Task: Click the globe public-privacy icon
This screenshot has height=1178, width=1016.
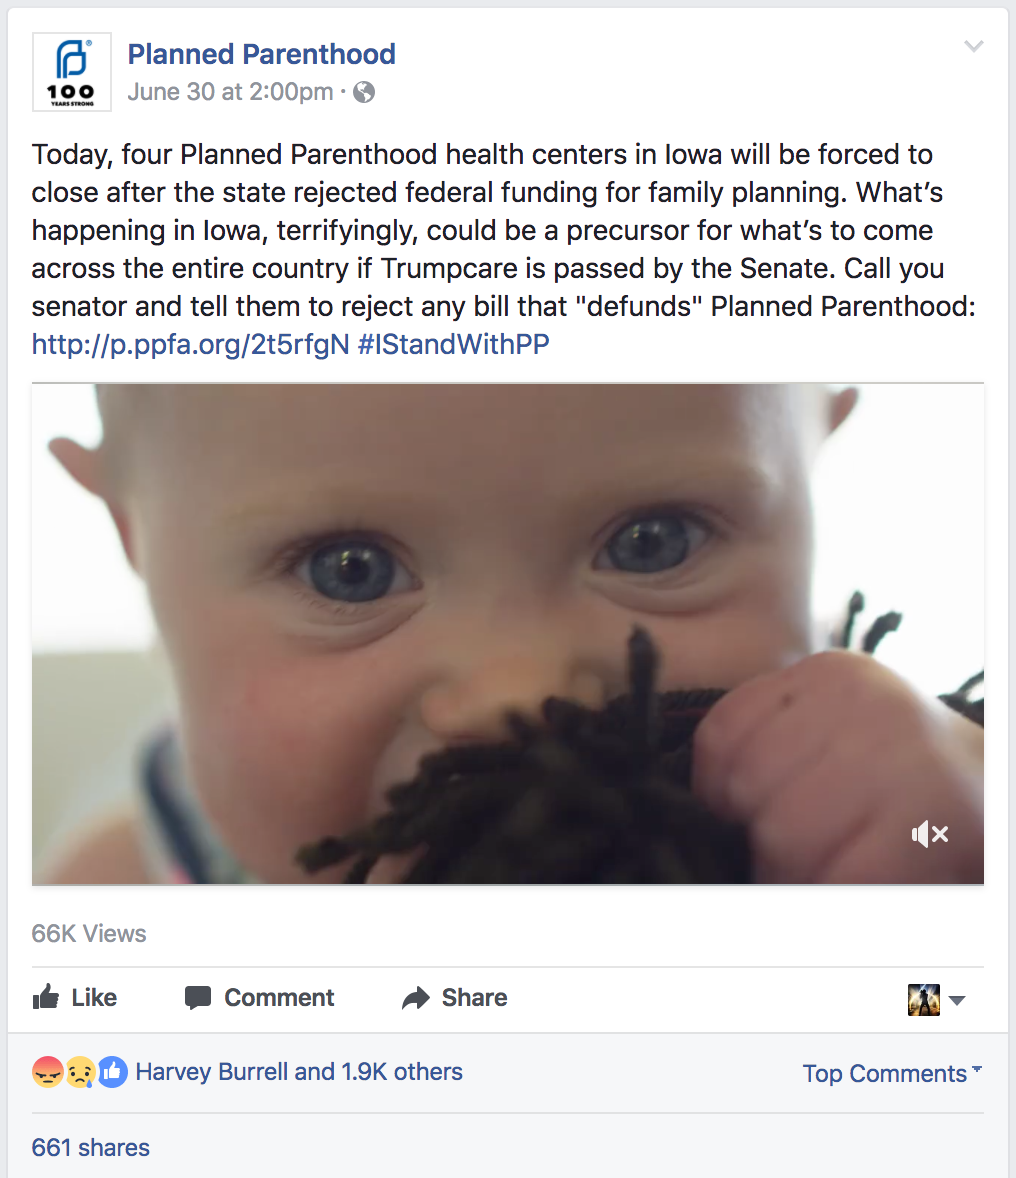Action: tap(364, 92)
